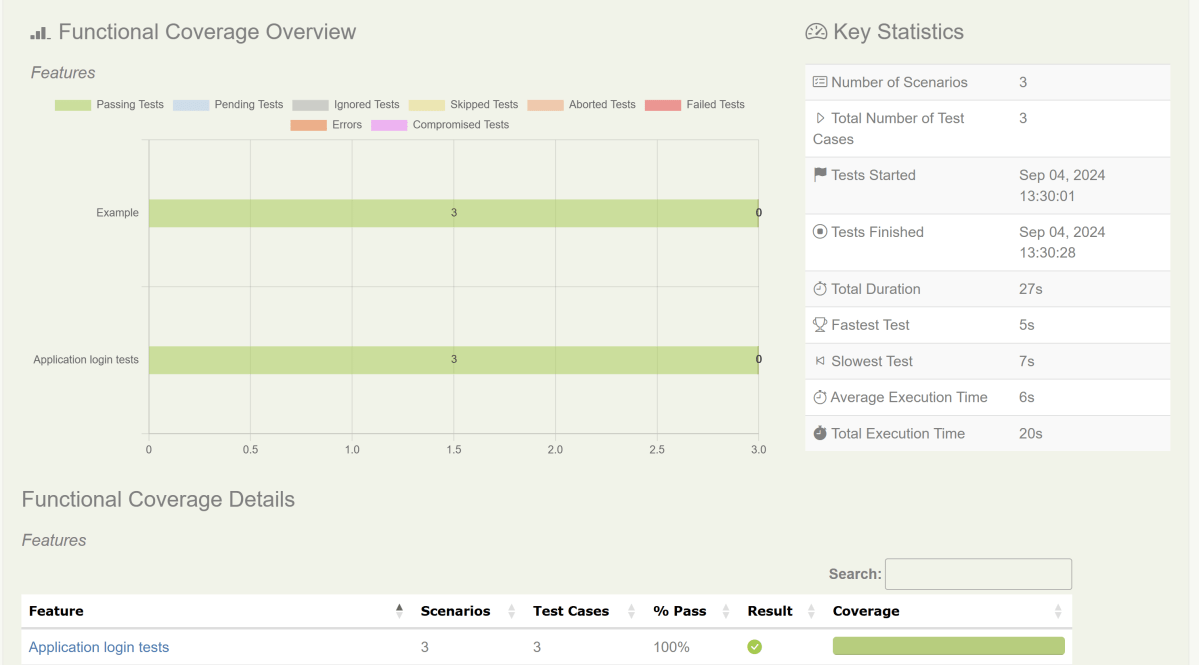Sort table by Feature column arrows
1199x665 pixels.
399,611
